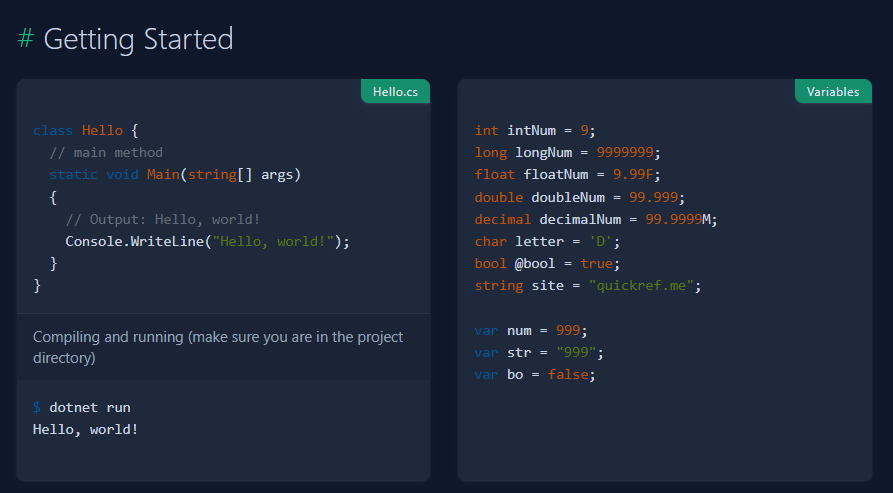This screenshot has width=893, height=493.
Task: Click the Console.WriteLine code line
Action: pos(207,241)
